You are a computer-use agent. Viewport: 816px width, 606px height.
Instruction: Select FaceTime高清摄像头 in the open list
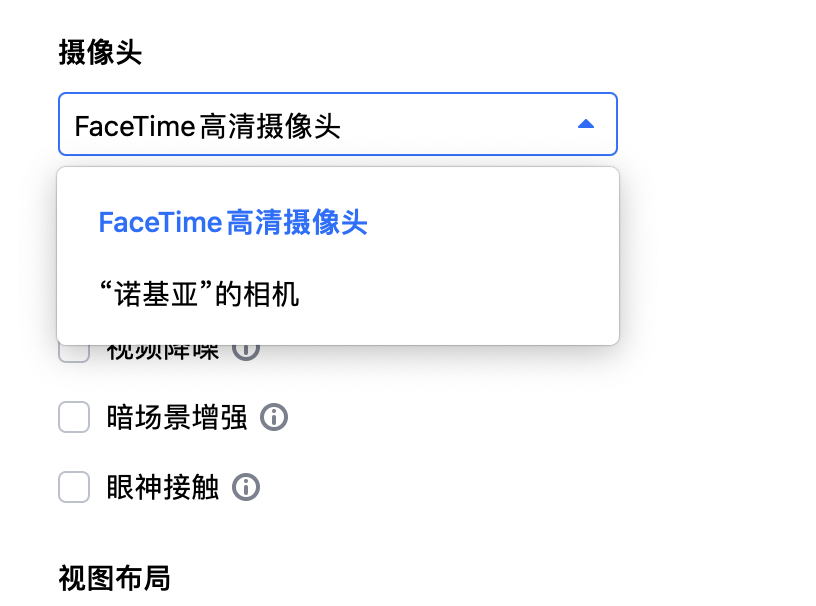[x=233, y=222]
